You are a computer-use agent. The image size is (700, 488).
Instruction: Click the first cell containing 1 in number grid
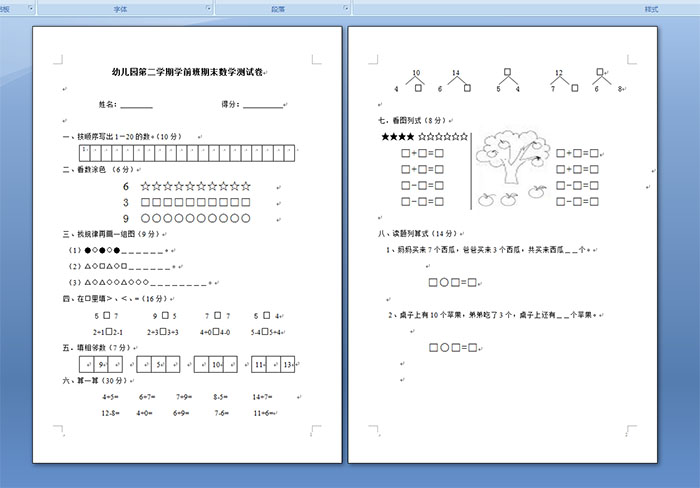[85, 153]
